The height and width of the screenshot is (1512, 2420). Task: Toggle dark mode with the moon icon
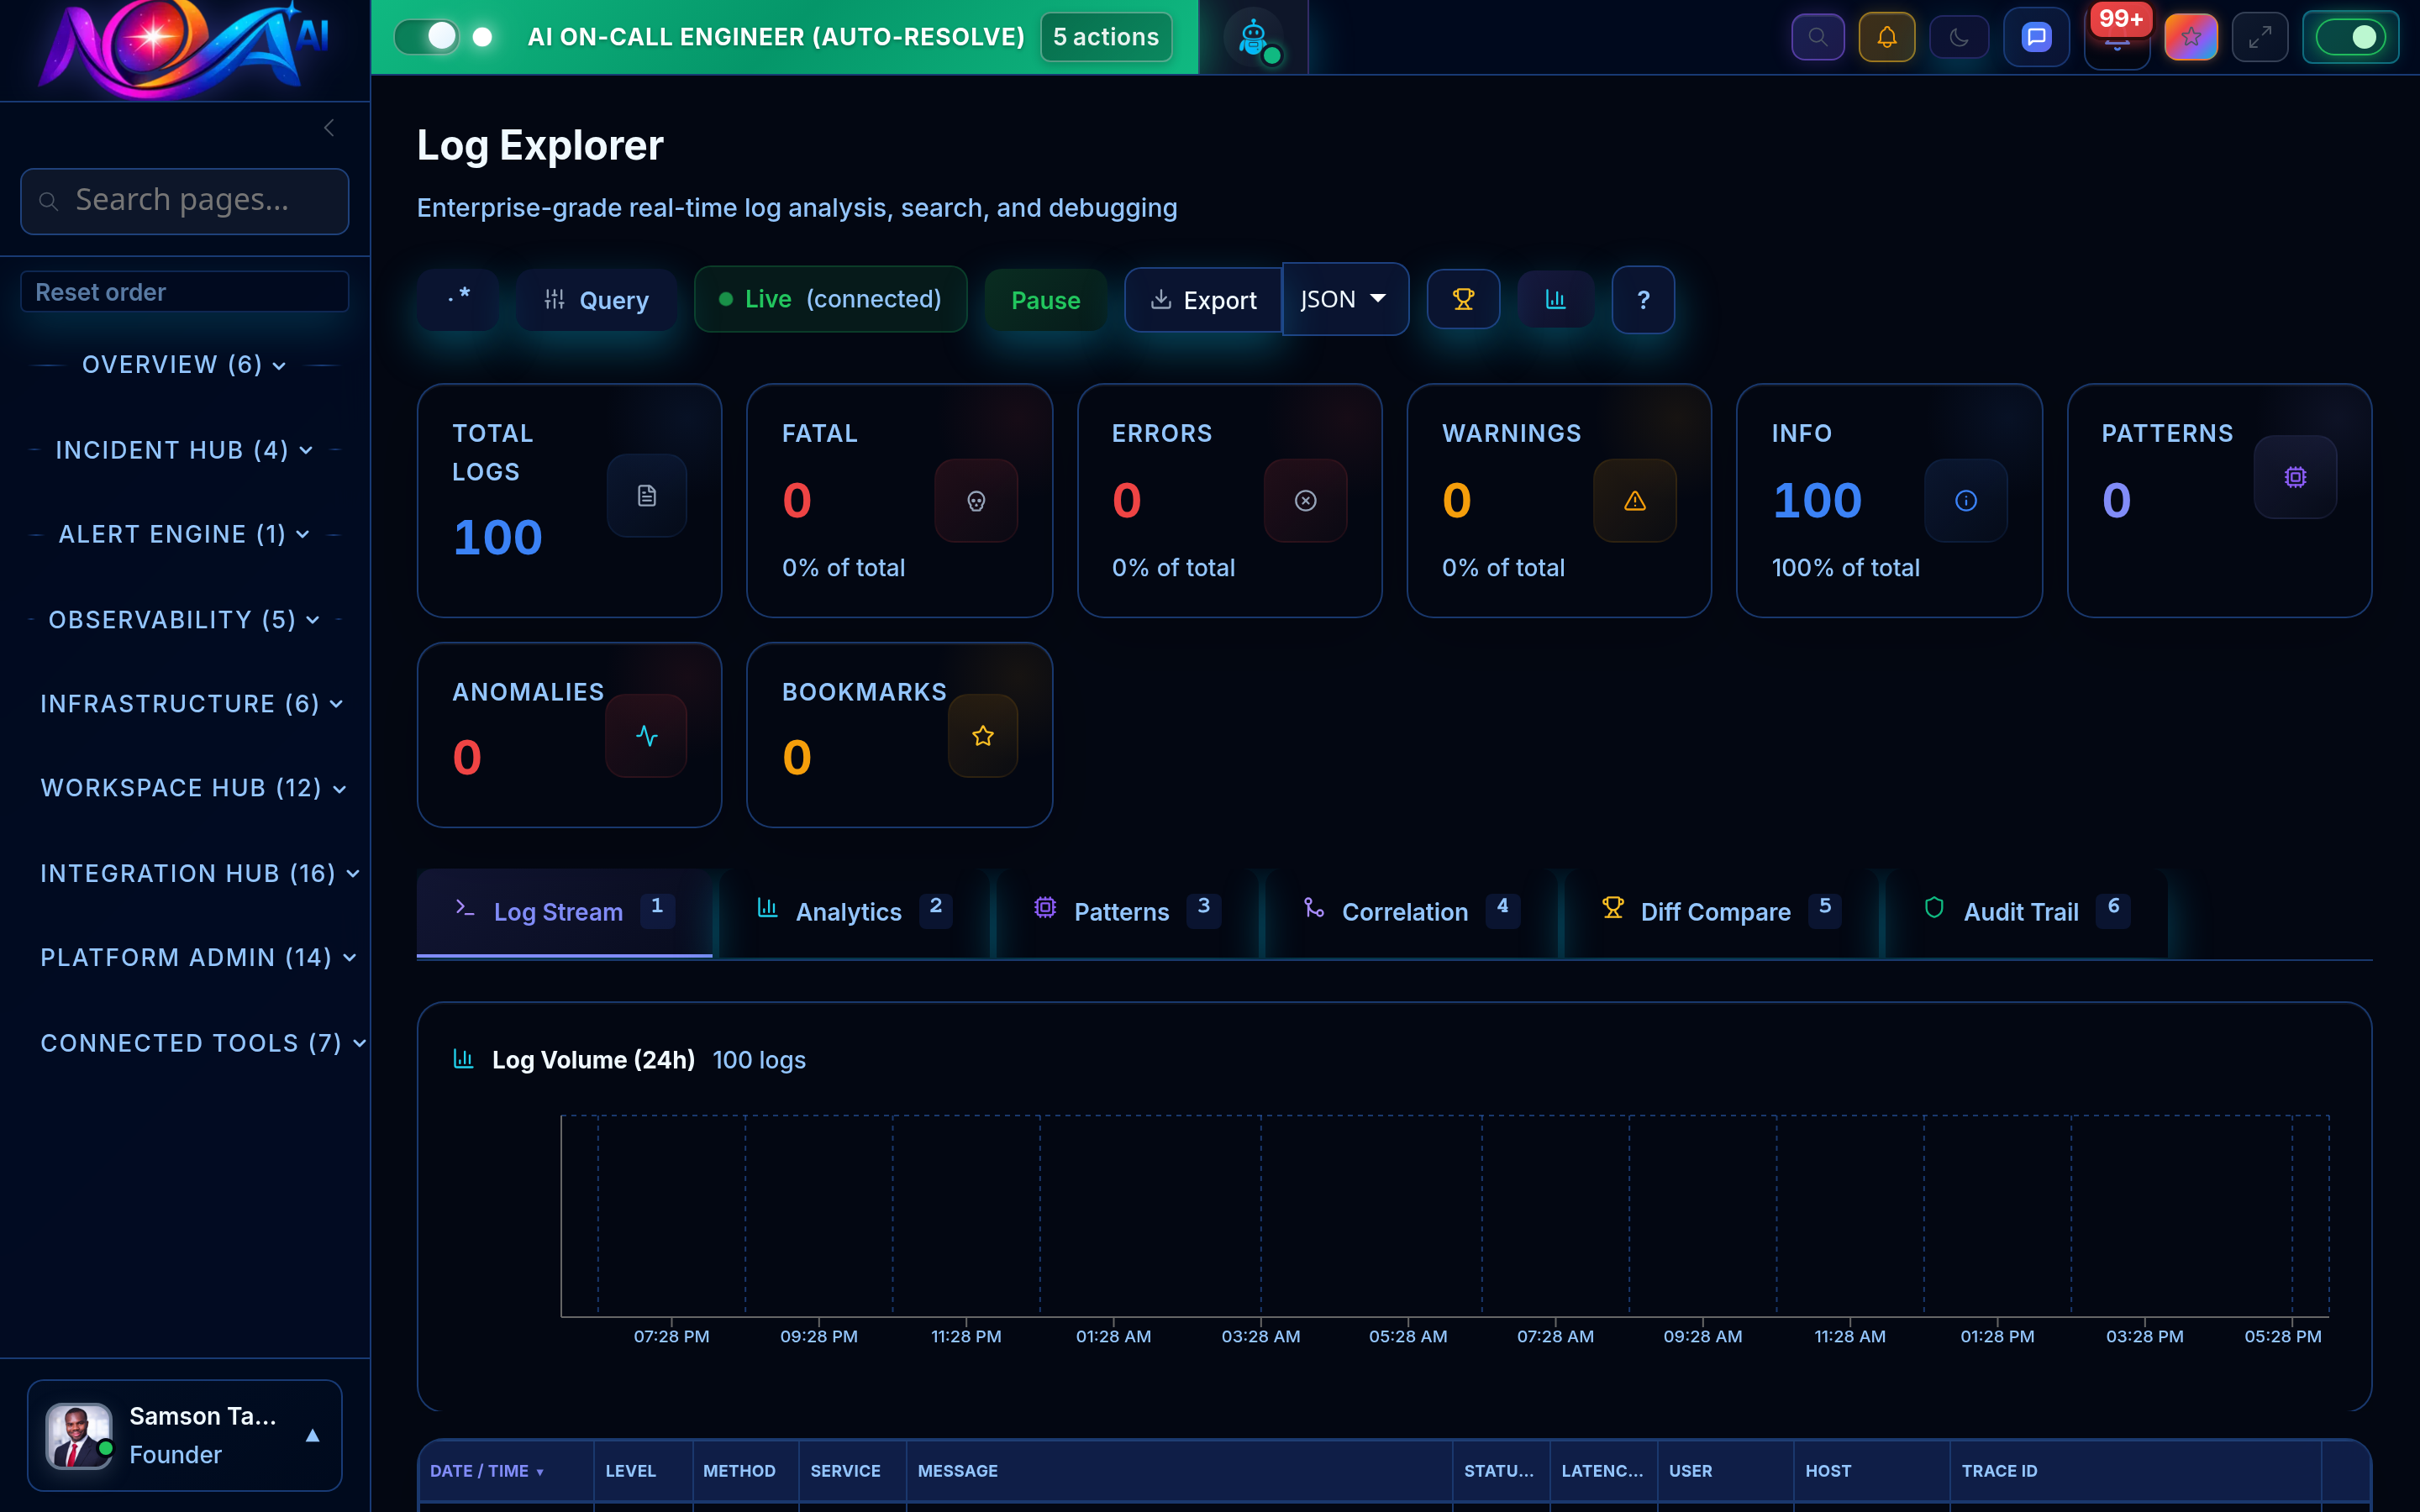tap(1960, 37)
